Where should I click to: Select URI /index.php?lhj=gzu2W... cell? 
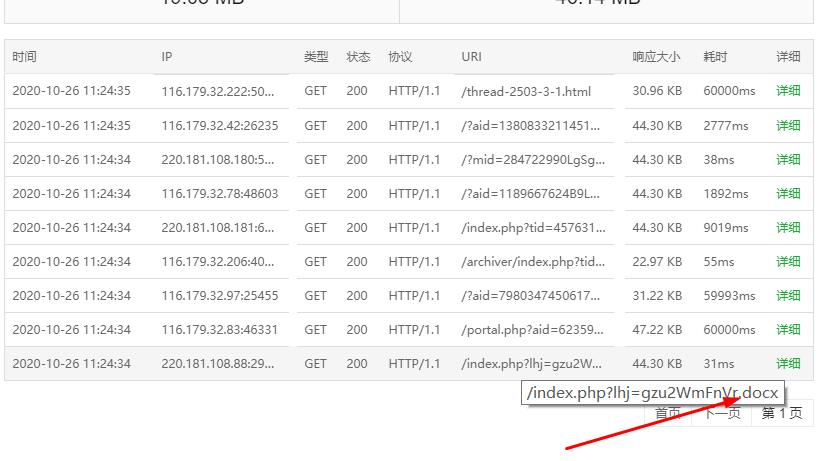[x=531, y=364]
